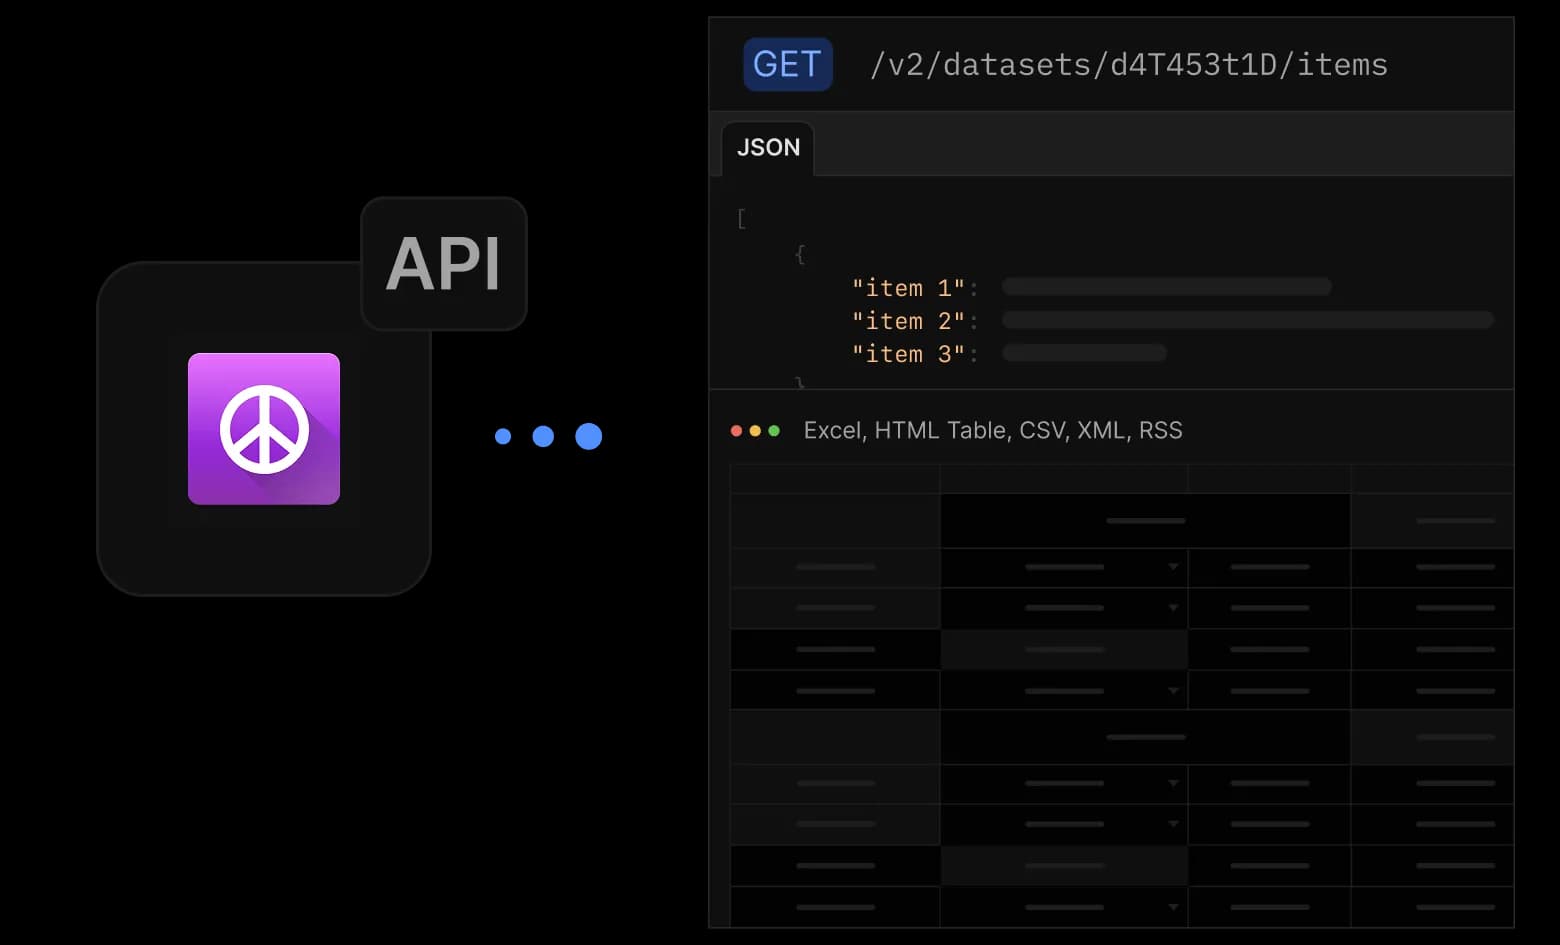Click the /v2/datasets/d4T453t1D/items endpoint path
This screenshot has height=945, width=1560.
1129,65
